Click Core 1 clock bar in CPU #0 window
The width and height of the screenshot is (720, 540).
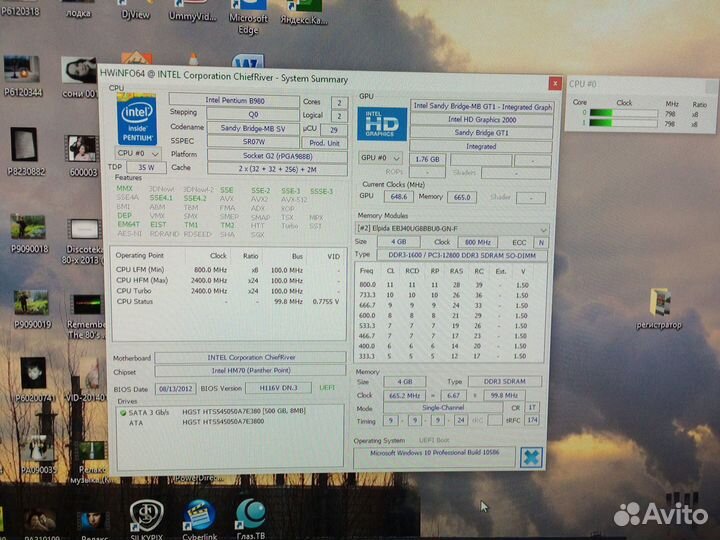pyautogui.click(x=624, y=123)
